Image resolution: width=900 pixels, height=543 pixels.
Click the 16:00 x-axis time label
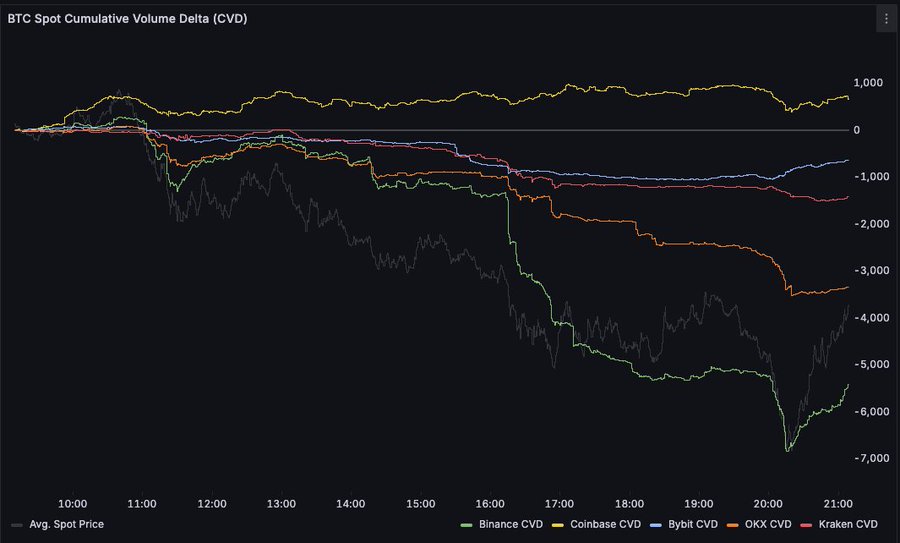pos(490,504)
